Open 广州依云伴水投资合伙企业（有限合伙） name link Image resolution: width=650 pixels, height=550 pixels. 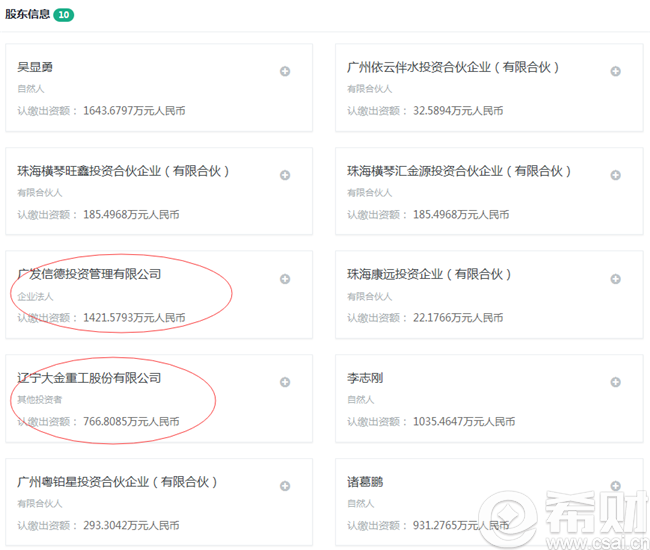[453, 67]
